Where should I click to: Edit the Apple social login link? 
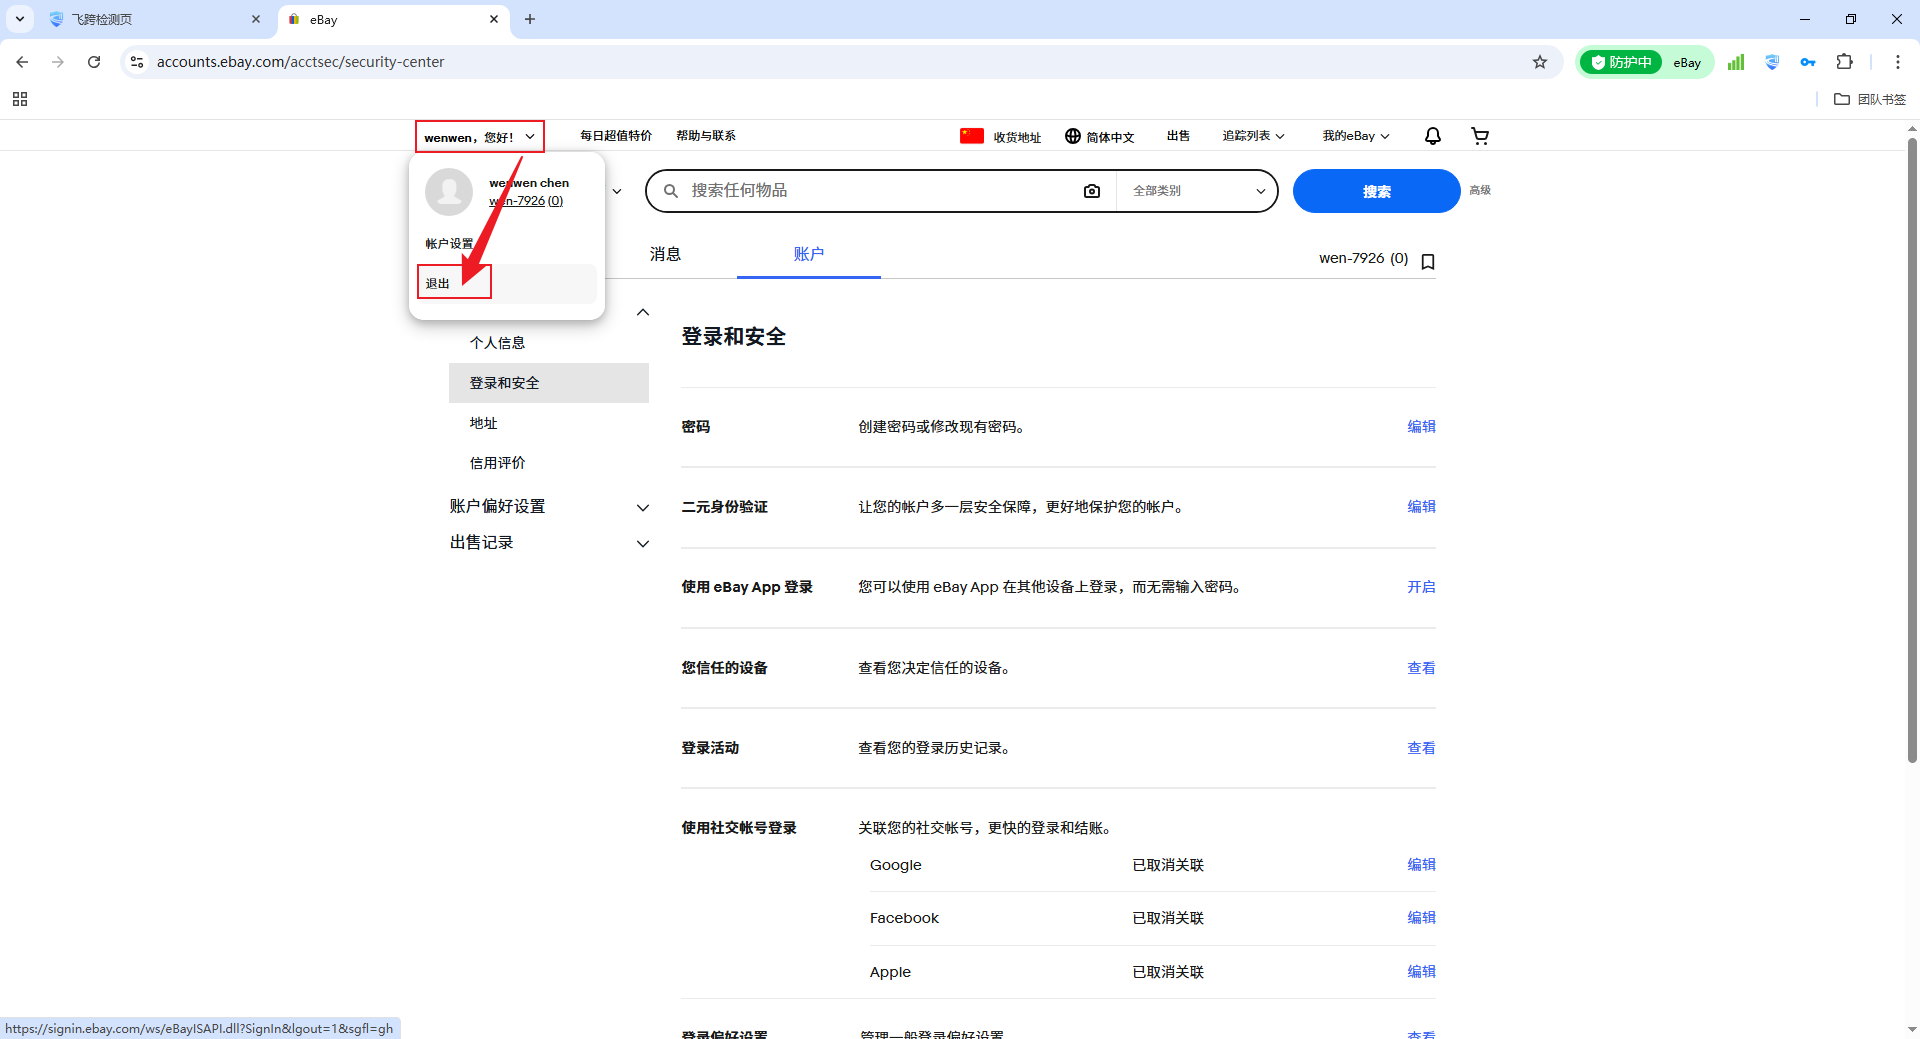(x=1421, y=972)
